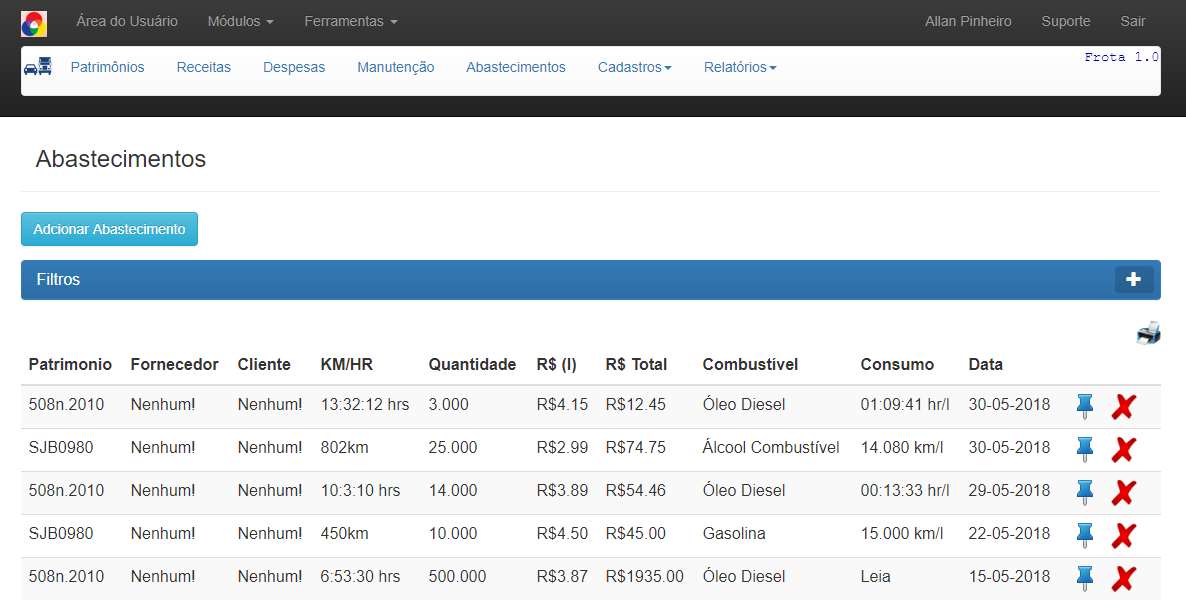
Task: Select the Despesas navigation item
Action: (x=294, y=67)
